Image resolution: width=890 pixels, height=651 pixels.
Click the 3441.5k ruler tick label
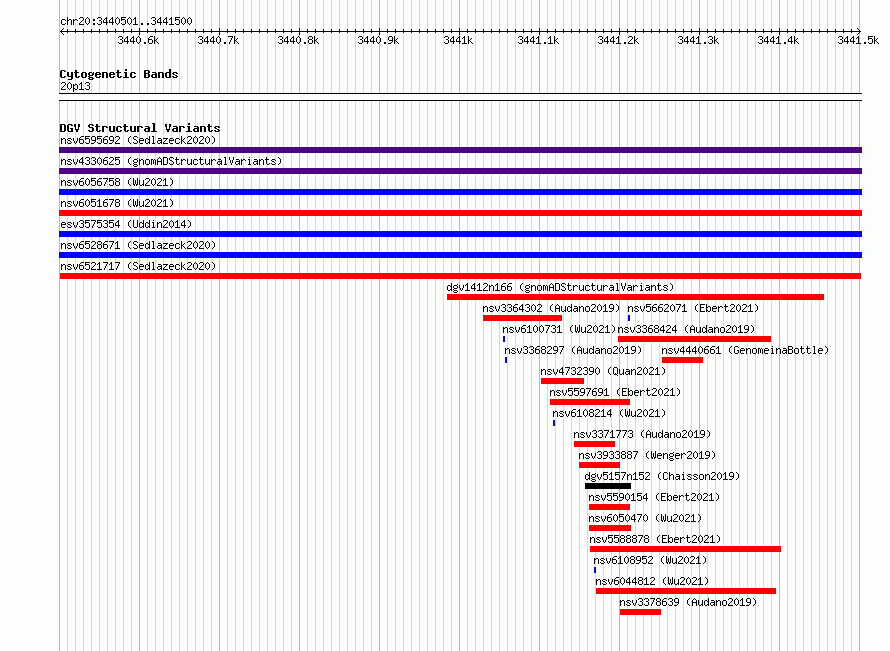pos(858,40)
